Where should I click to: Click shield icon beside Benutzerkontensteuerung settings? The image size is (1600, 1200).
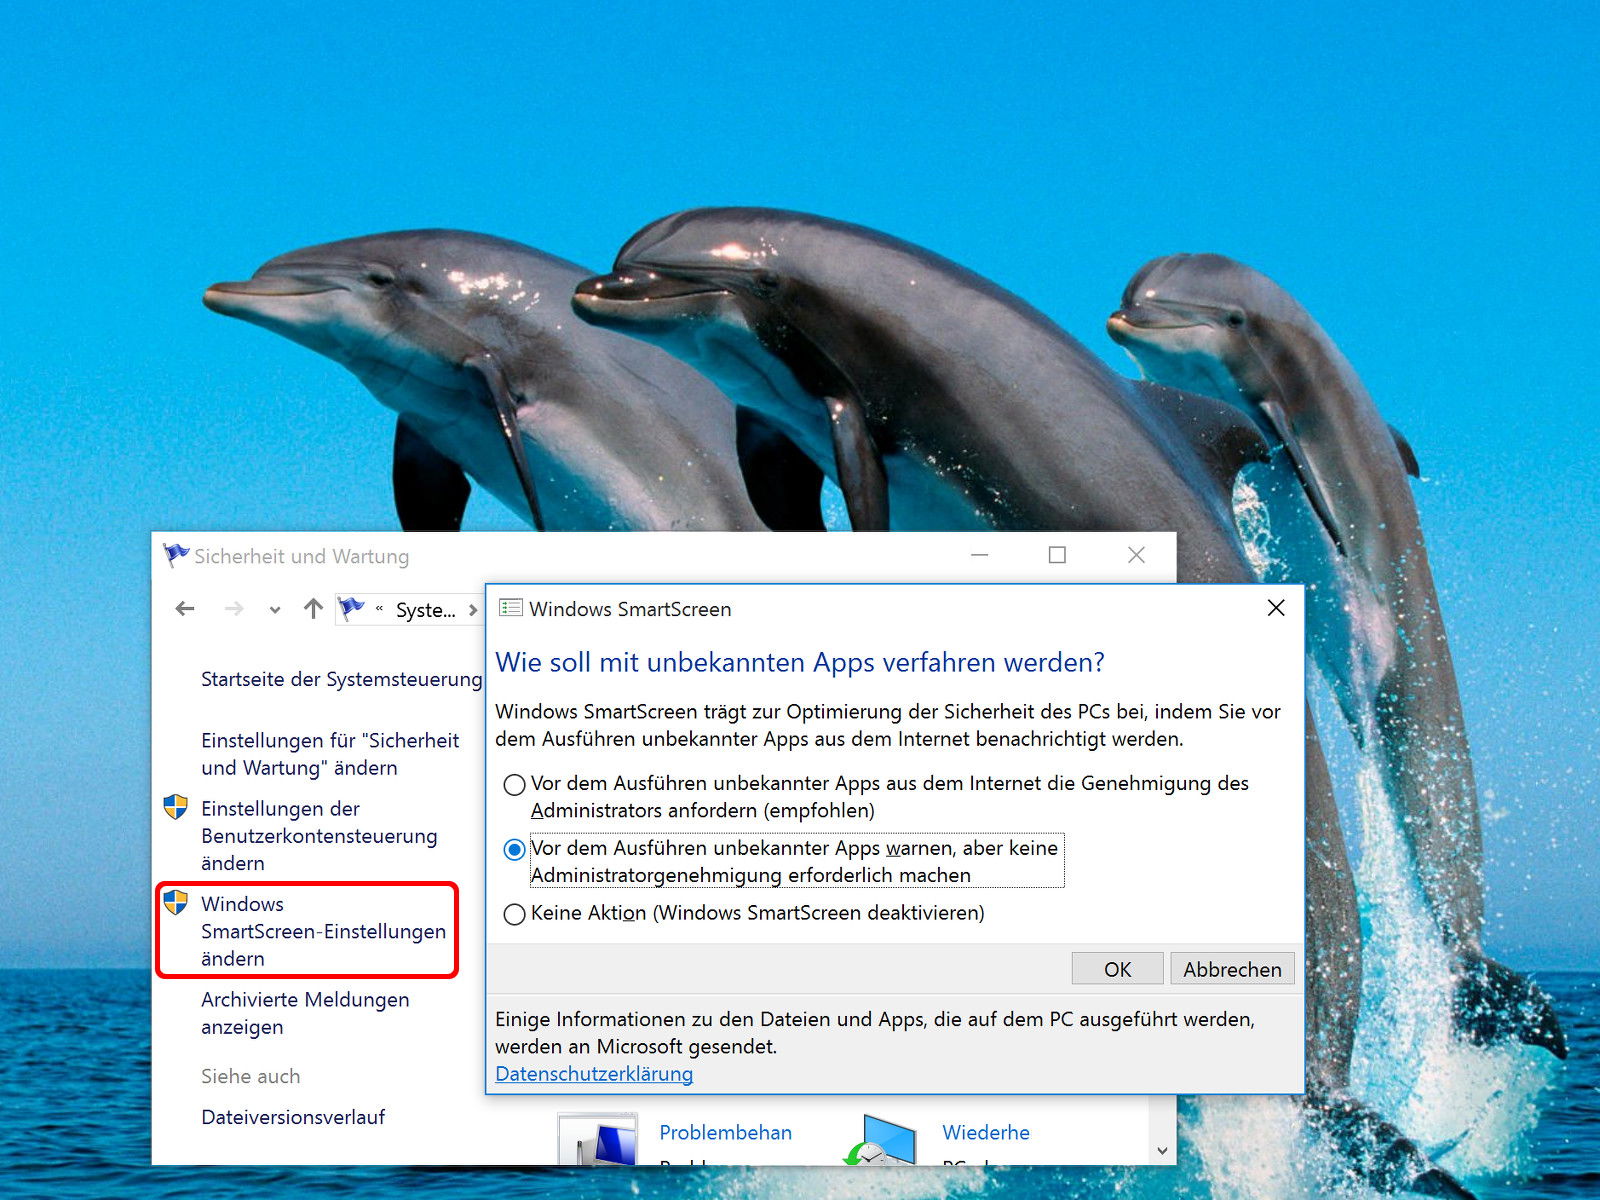click(x=176, y=807)
